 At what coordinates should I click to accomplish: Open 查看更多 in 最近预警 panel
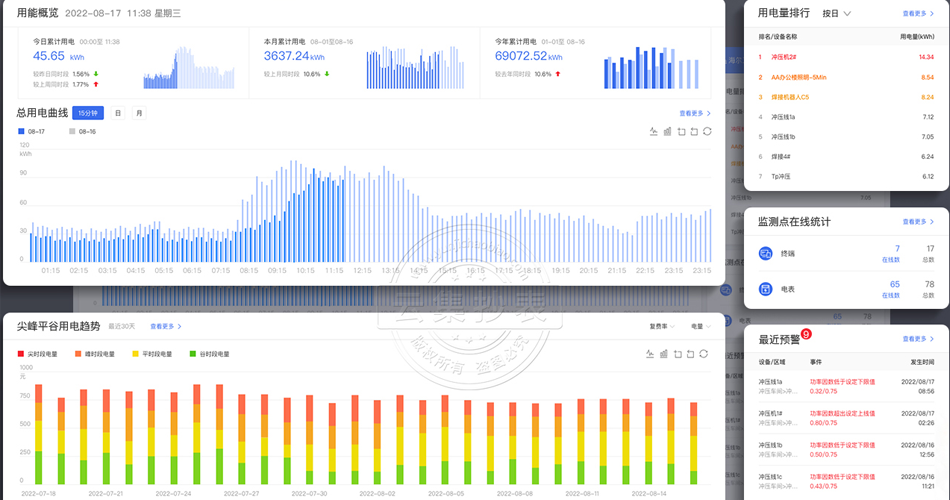(918, 339)
